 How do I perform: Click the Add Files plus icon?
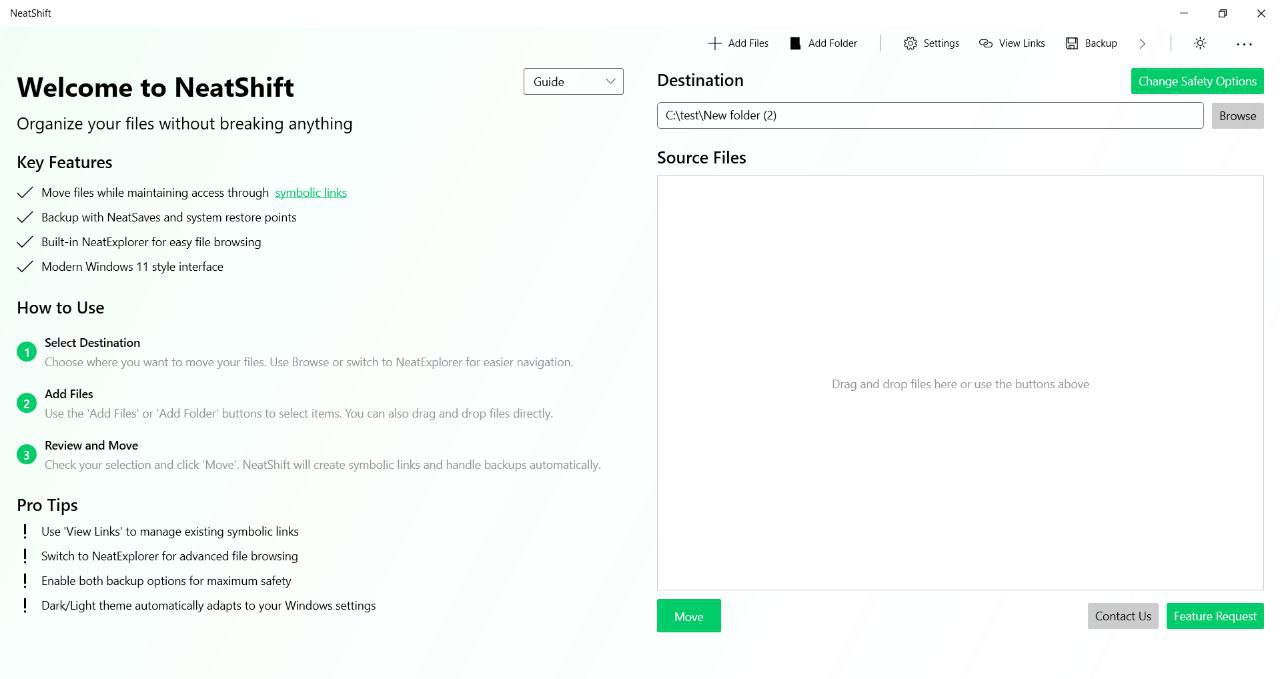714,44
